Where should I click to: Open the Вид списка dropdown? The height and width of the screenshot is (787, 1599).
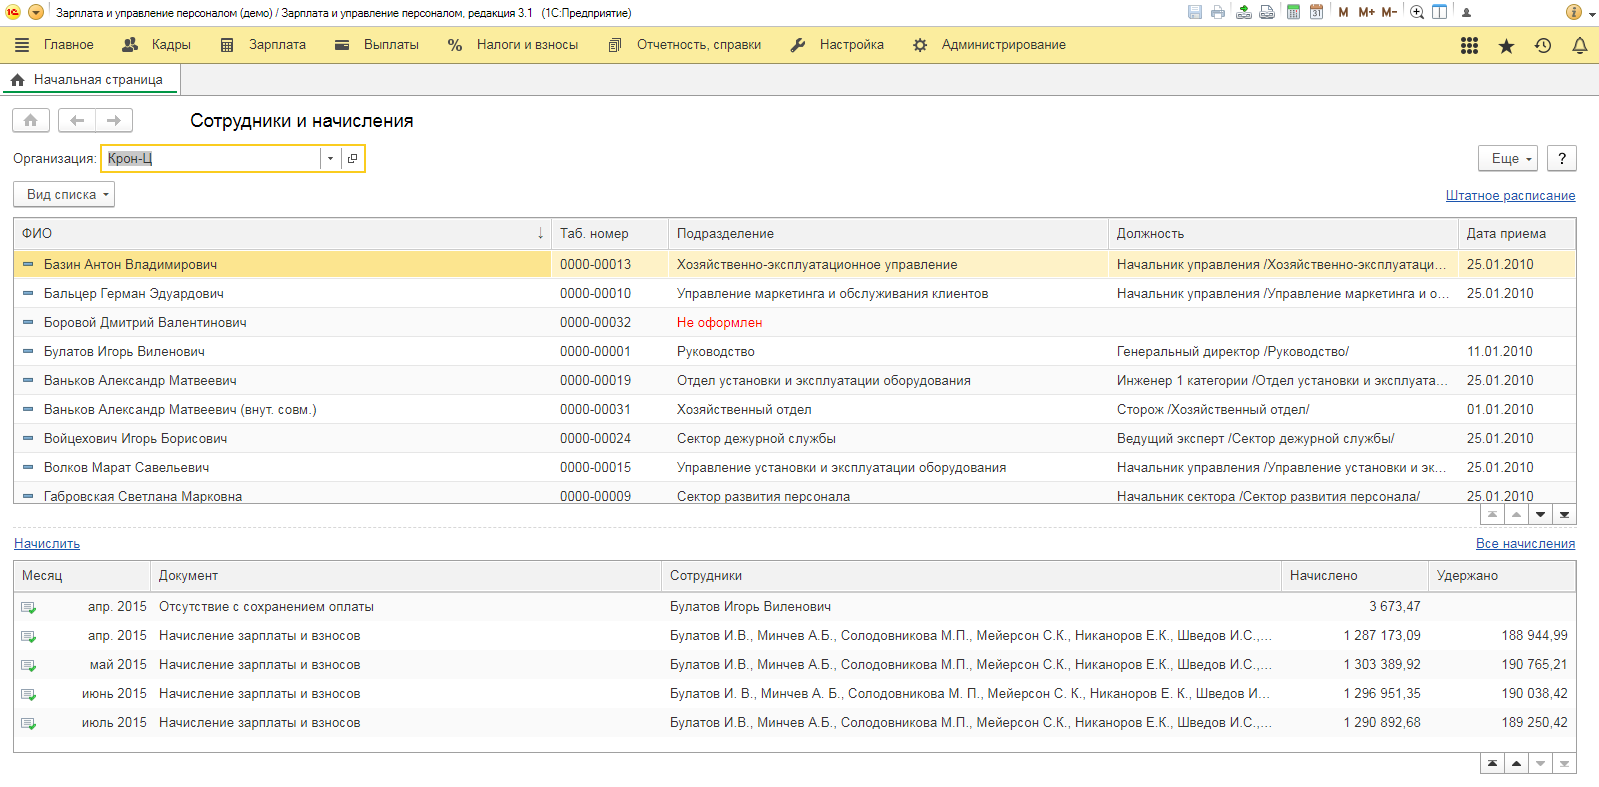pyautogui.click(x=64, y=194)
